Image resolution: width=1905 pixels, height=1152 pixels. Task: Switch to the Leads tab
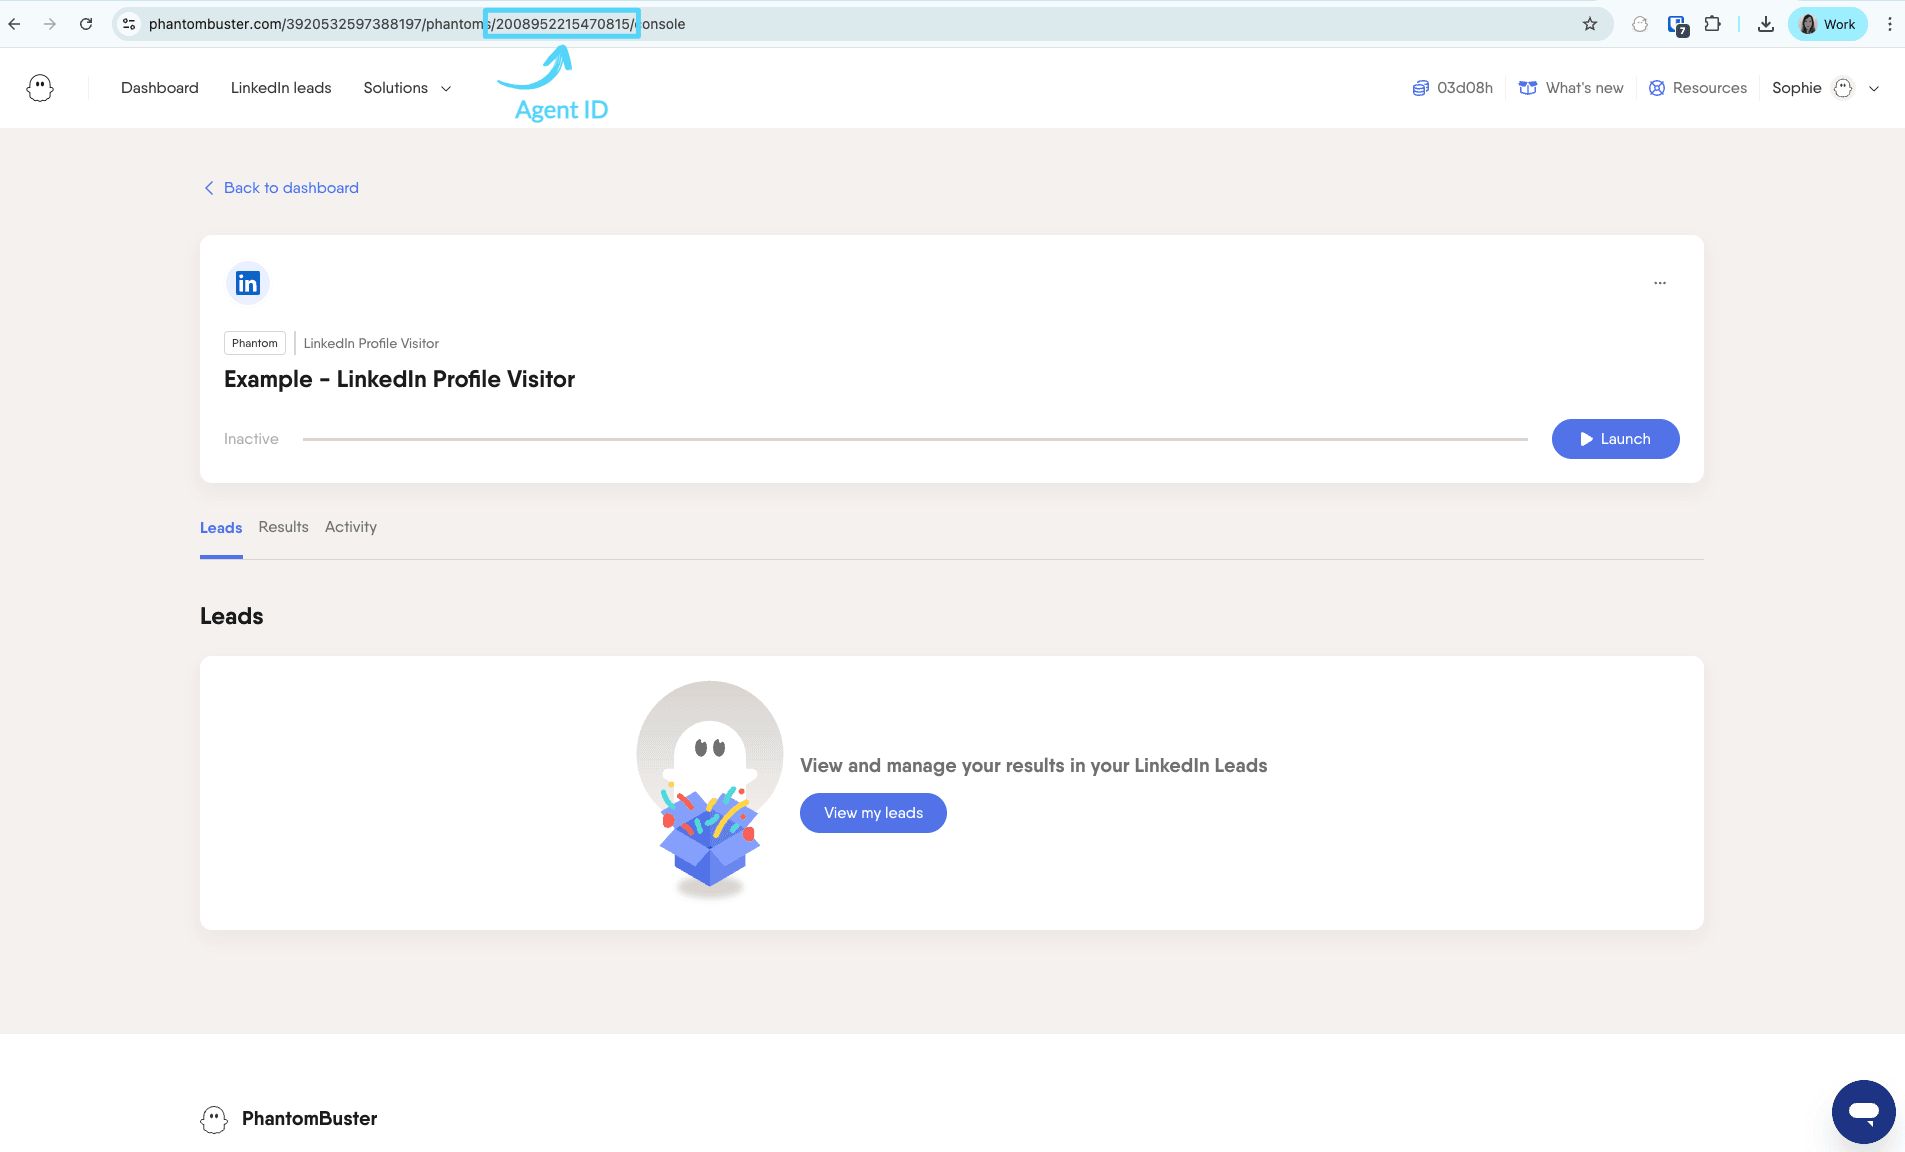pos(221,528)
